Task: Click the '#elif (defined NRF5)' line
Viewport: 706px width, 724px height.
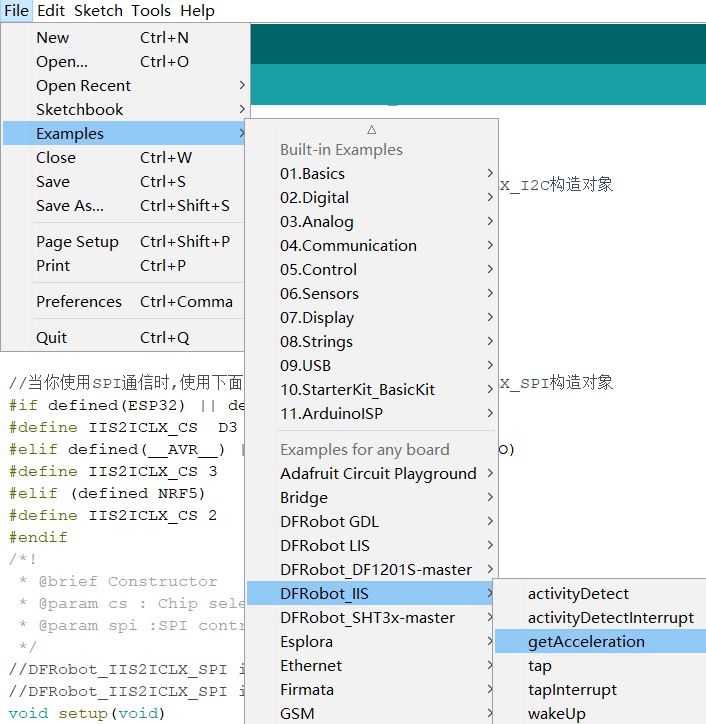Action: (107, 493)
